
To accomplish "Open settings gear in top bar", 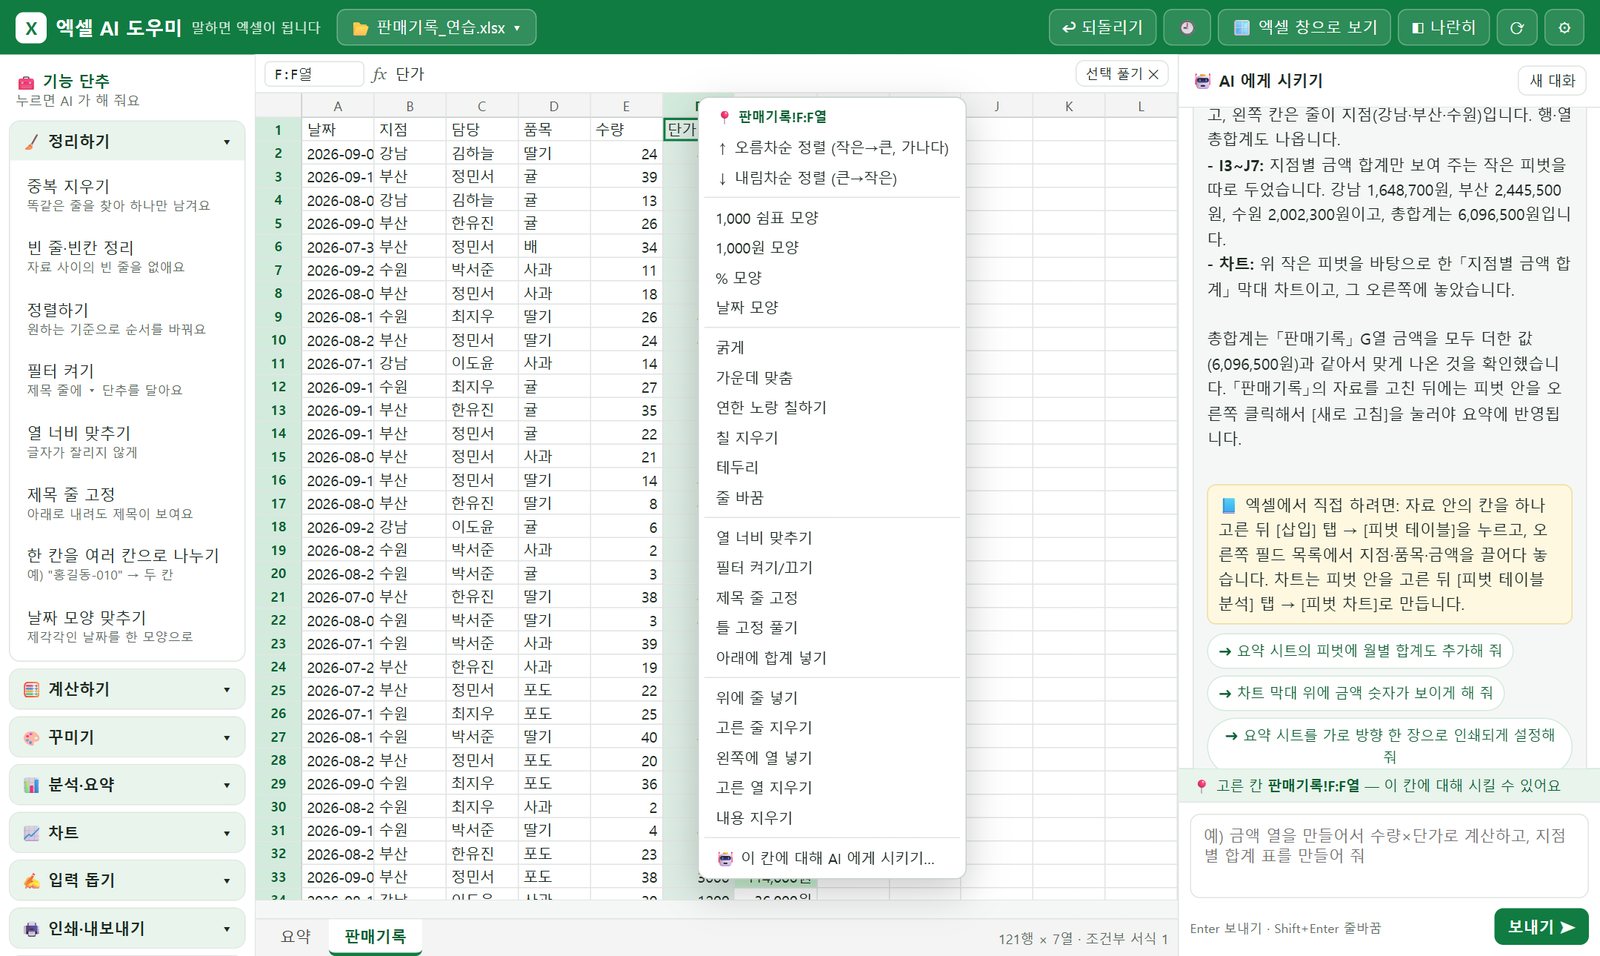I will pos(1564,28).
